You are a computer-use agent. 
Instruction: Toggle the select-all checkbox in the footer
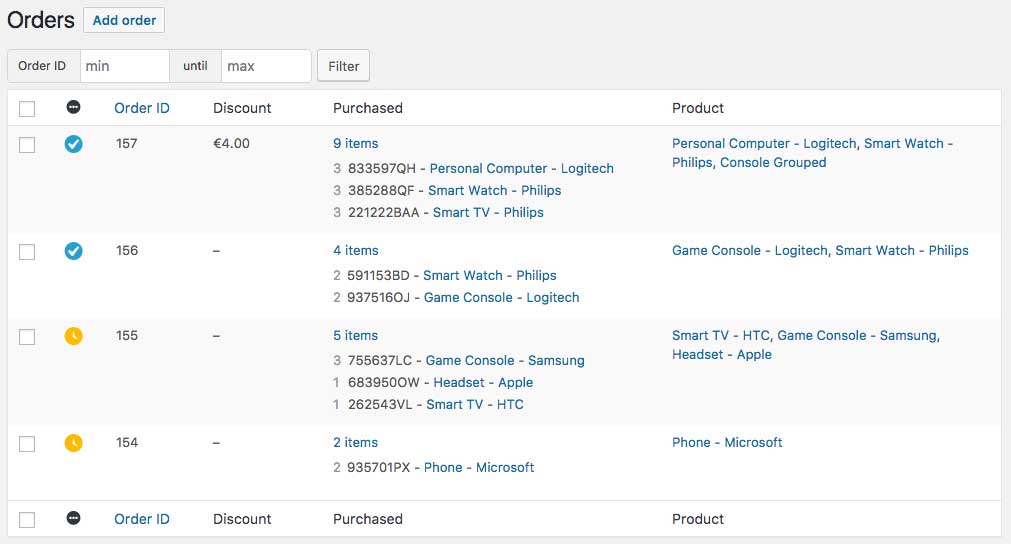(x=27, y=520)
